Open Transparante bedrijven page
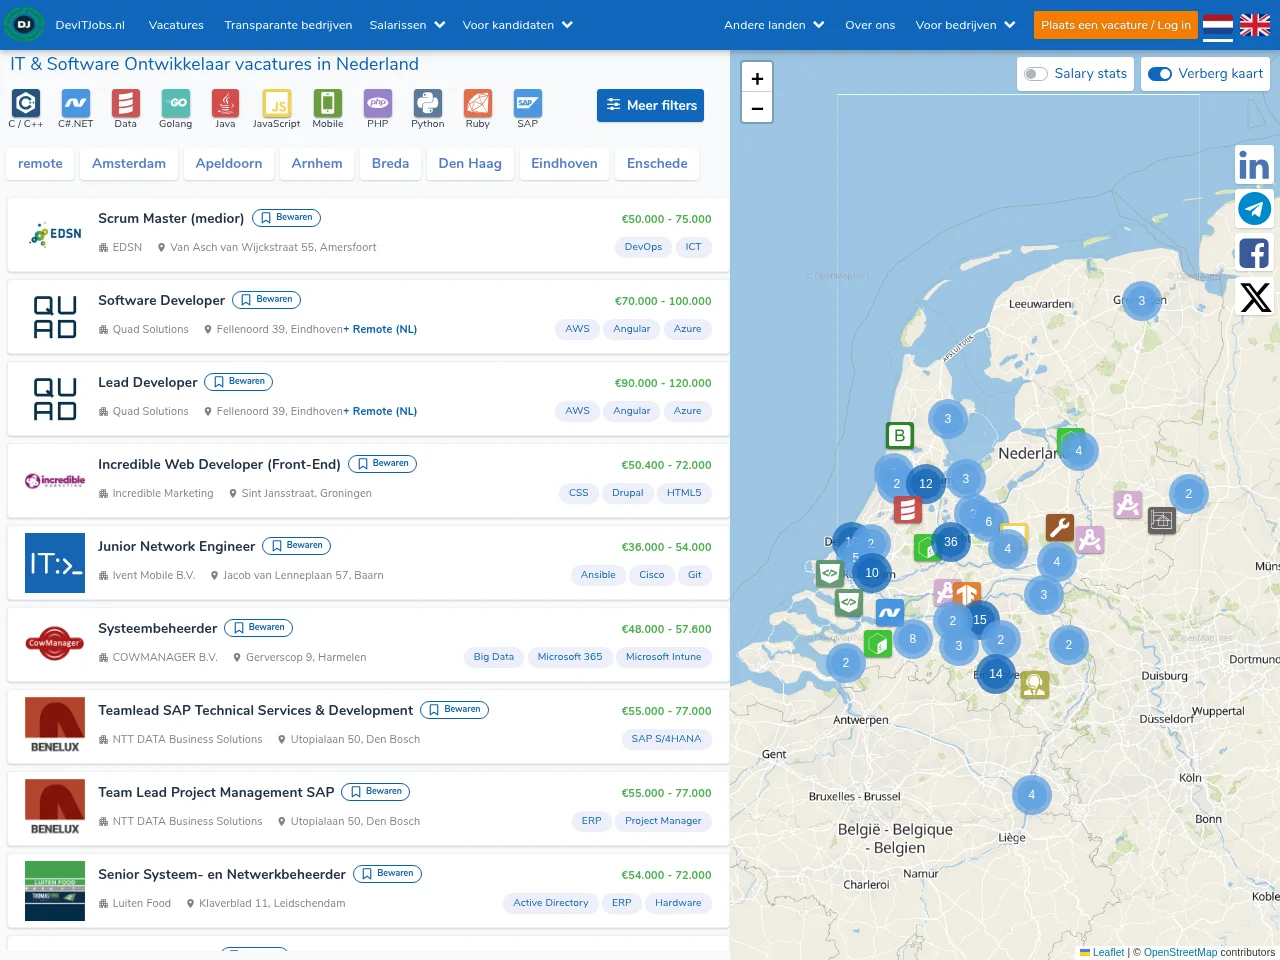Screen dimensions: 1280x960 288,25
